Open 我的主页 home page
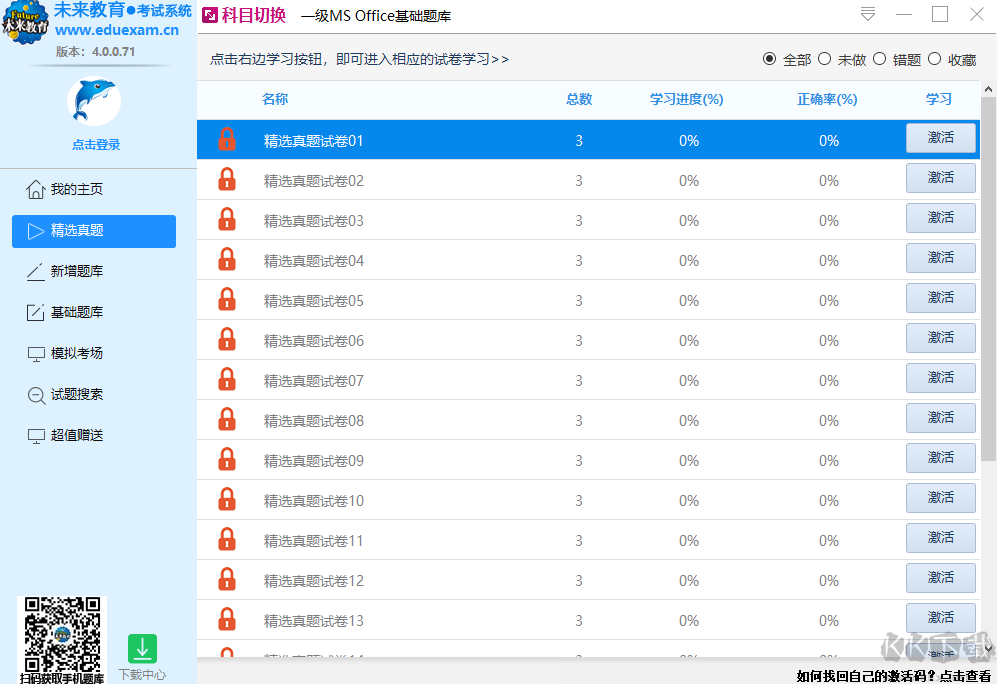Screen dimensions: 997x684 point(75,188)
